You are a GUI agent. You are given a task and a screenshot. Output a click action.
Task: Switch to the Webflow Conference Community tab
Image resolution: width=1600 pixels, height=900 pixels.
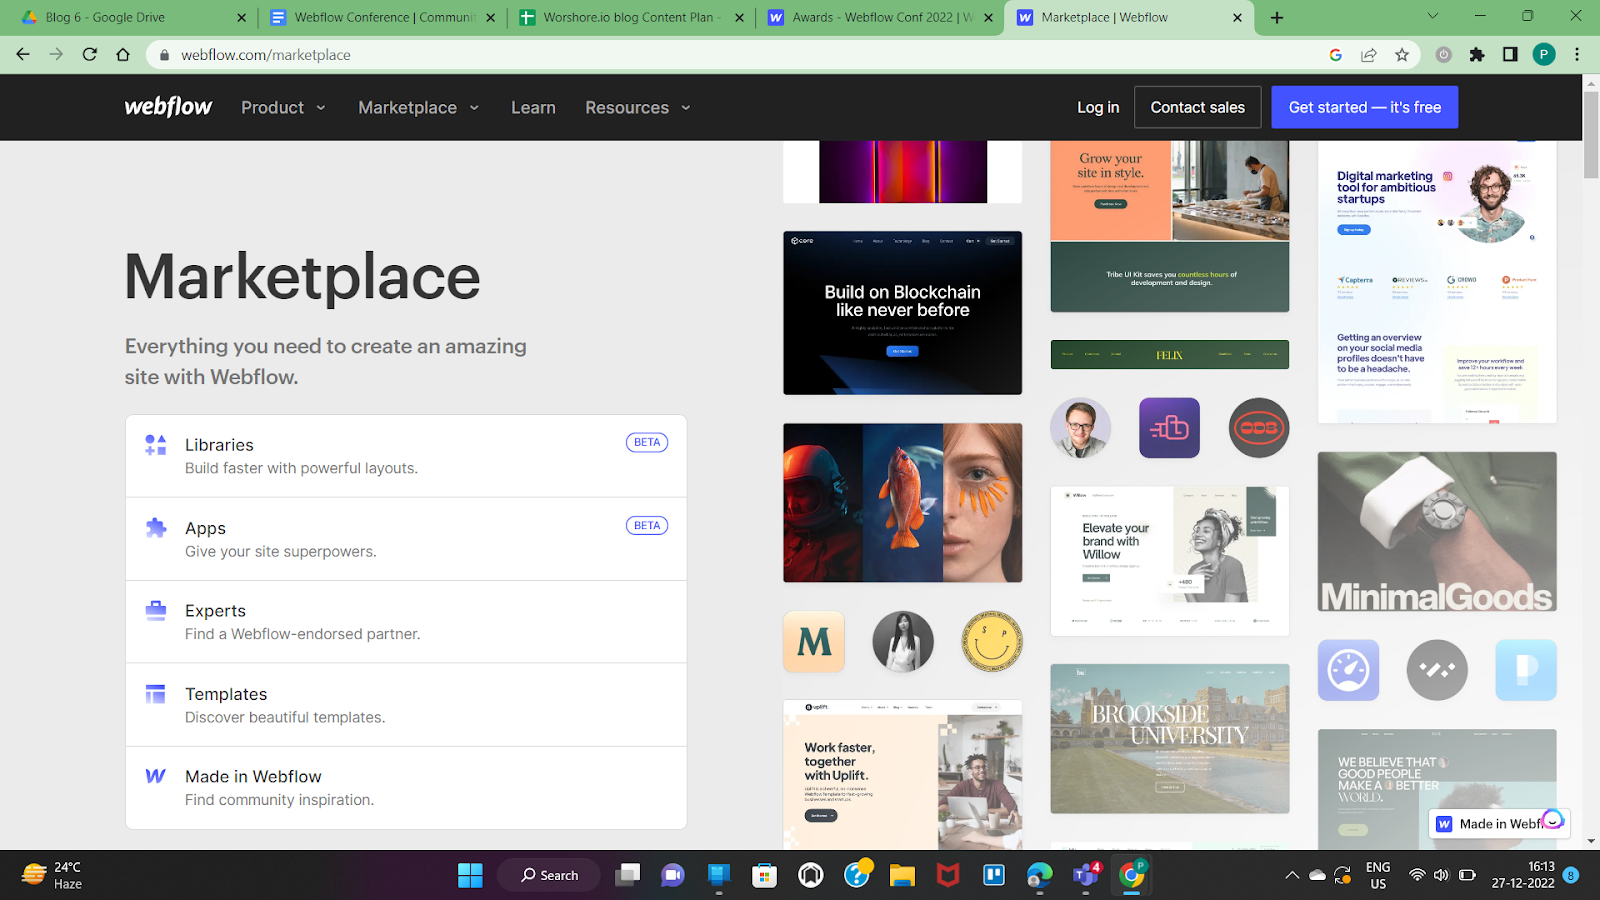[382, 17]
